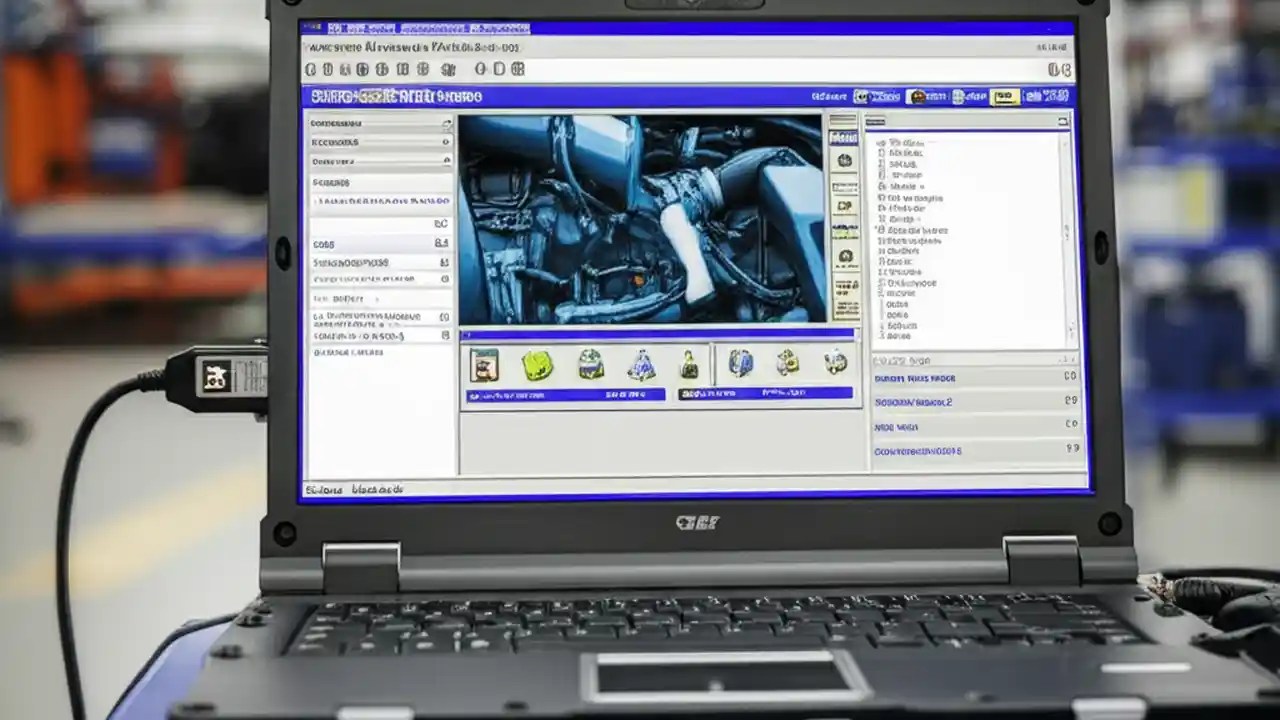The width and height of the screenshot is (1280, 720).
Task: Expand the first tree node in the right panel
Action: (x=880, y=140)
